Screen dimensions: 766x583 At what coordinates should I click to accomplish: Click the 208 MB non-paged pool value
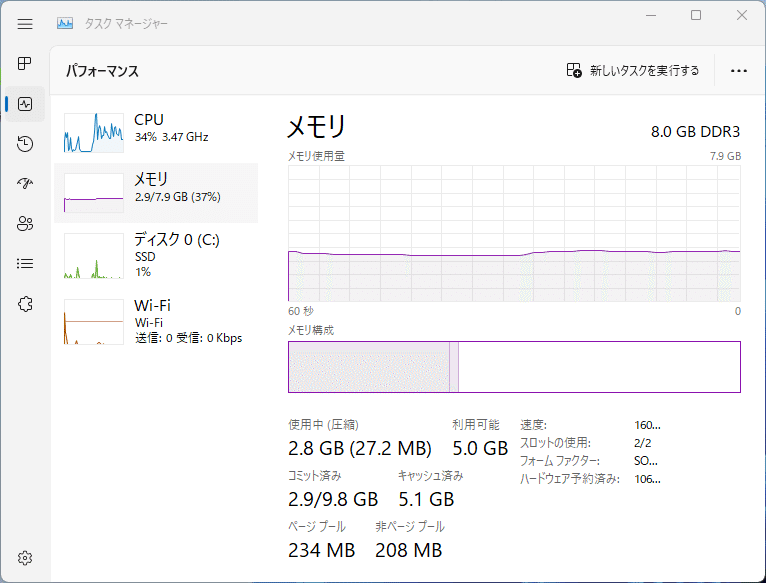pyautogui.click(x=408, y=550)
